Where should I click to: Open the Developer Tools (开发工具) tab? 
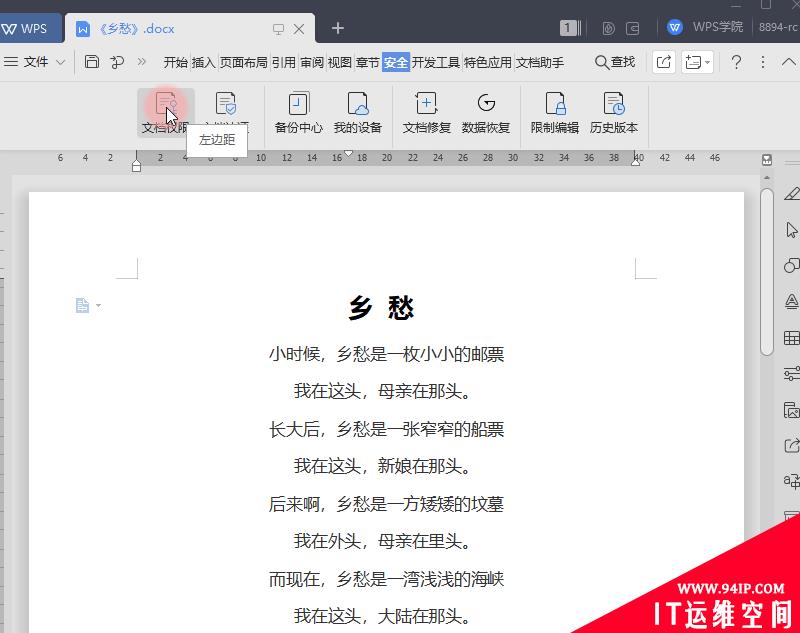click(436, 62)
